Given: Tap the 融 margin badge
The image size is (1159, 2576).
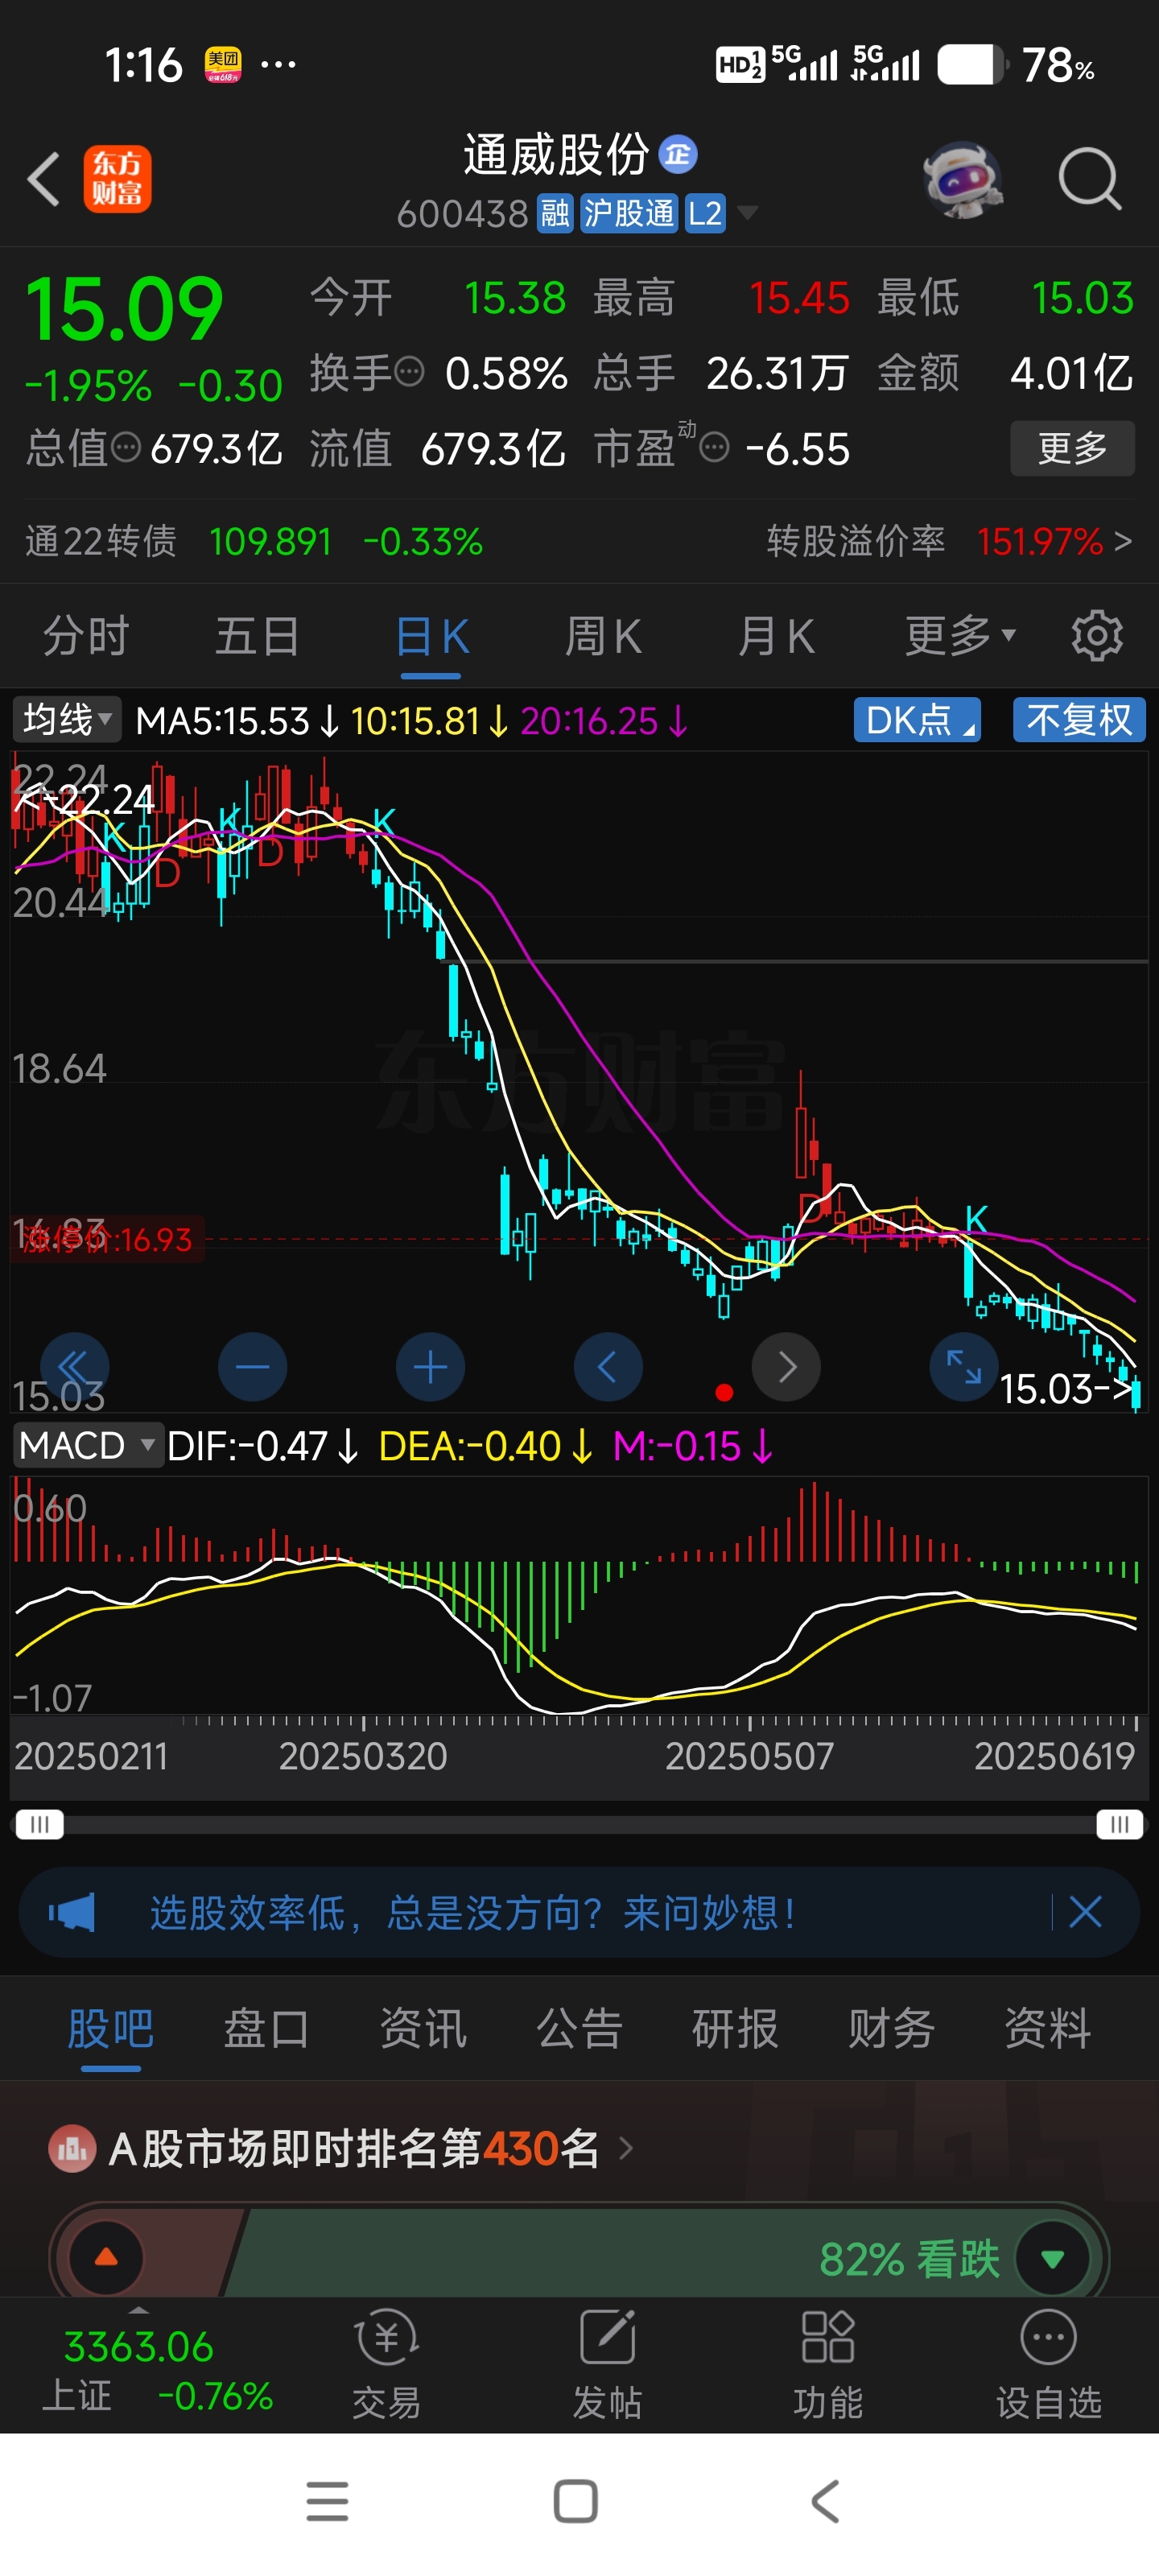Looking at the screenshot, I should point(555,213).
